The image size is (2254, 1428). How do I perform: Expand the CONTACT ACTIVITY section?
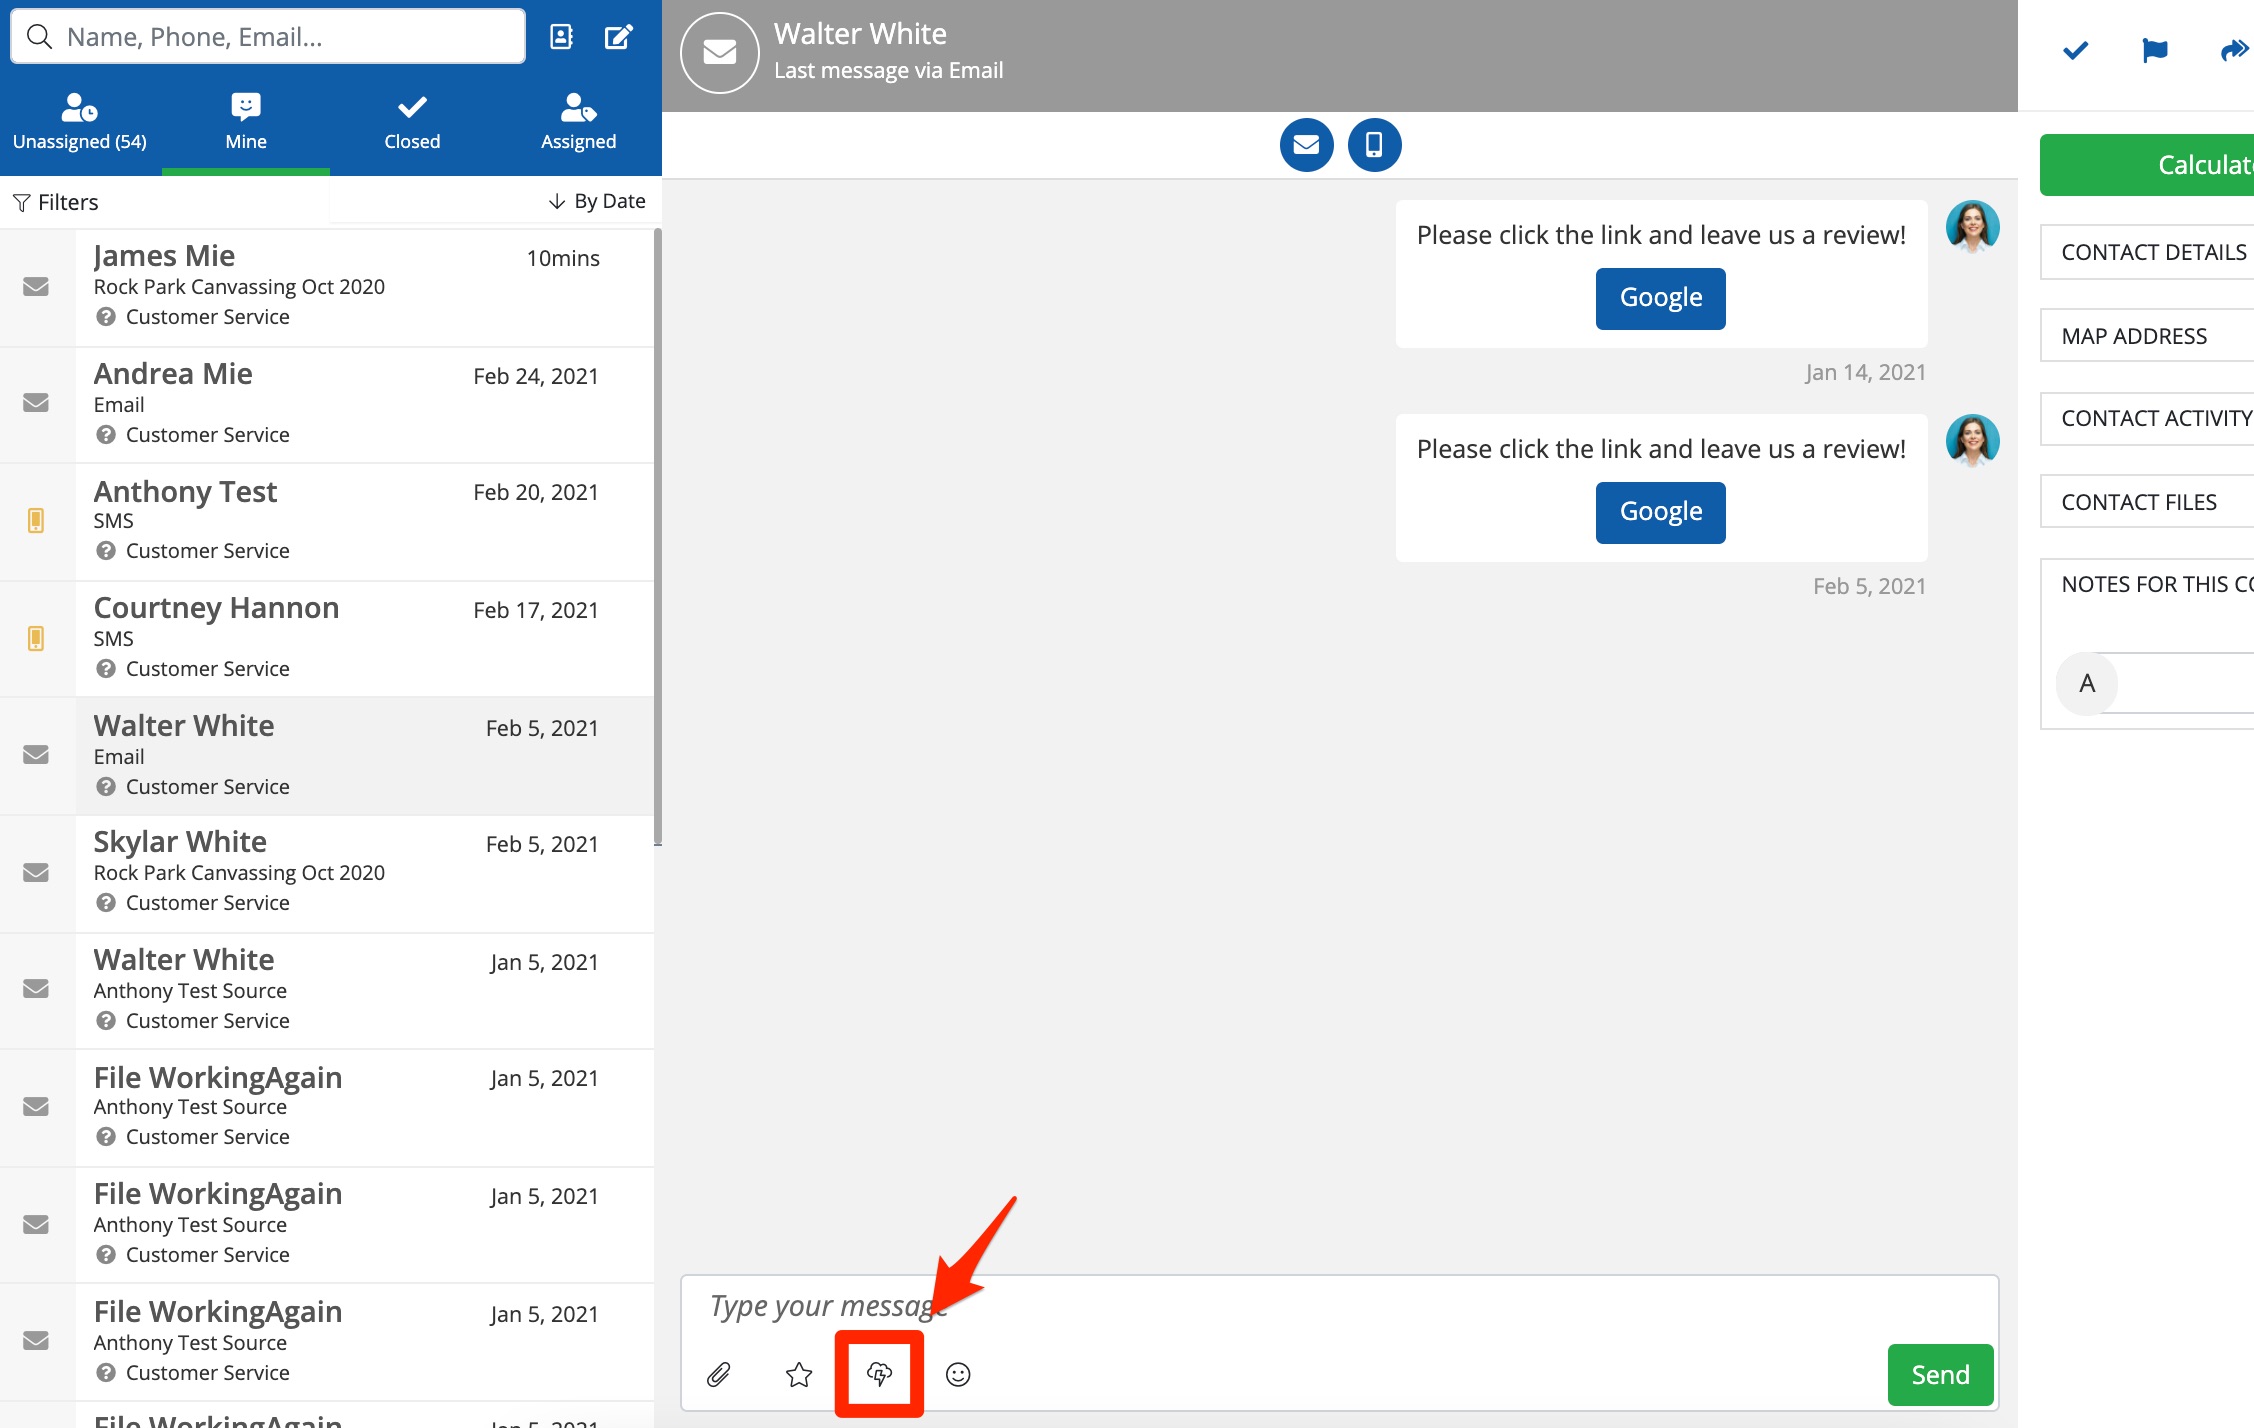point(2155,418)
